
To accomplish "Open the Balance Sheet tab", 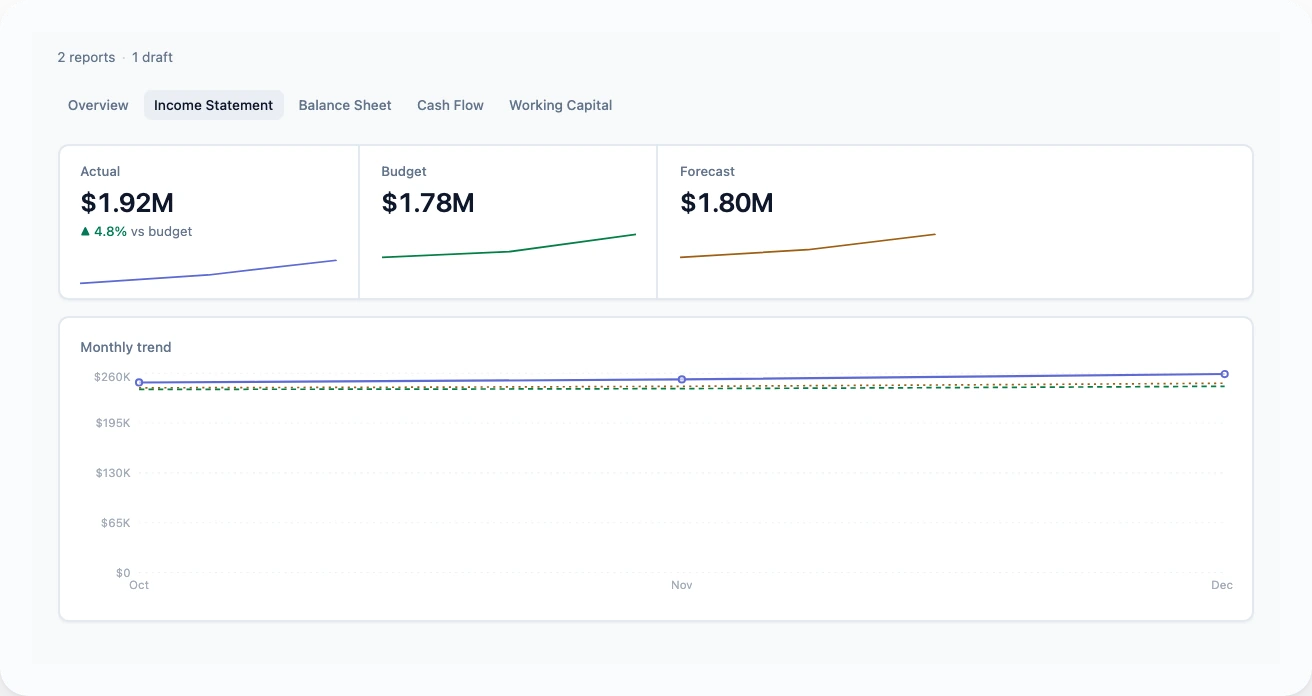I will coord(345,105).
